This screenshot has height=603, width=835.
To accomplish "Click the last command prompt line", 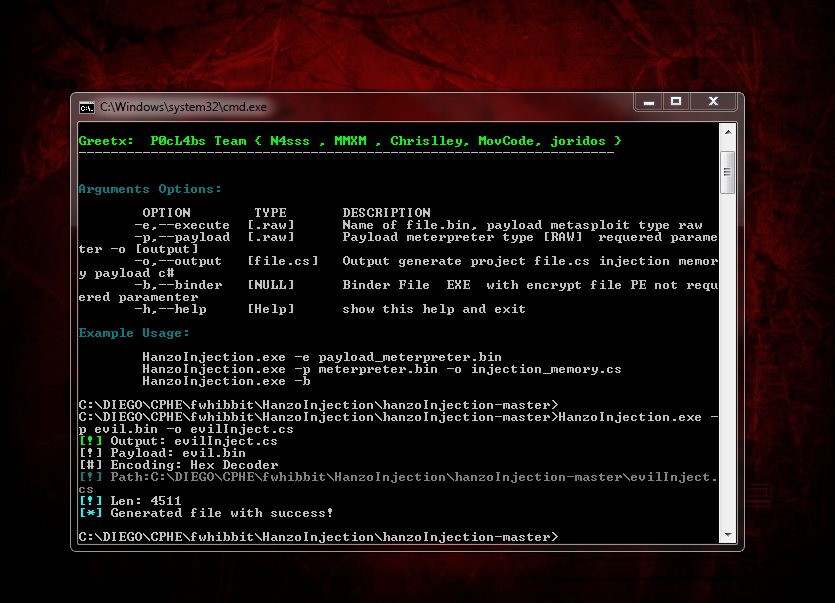I will [318, 537].
